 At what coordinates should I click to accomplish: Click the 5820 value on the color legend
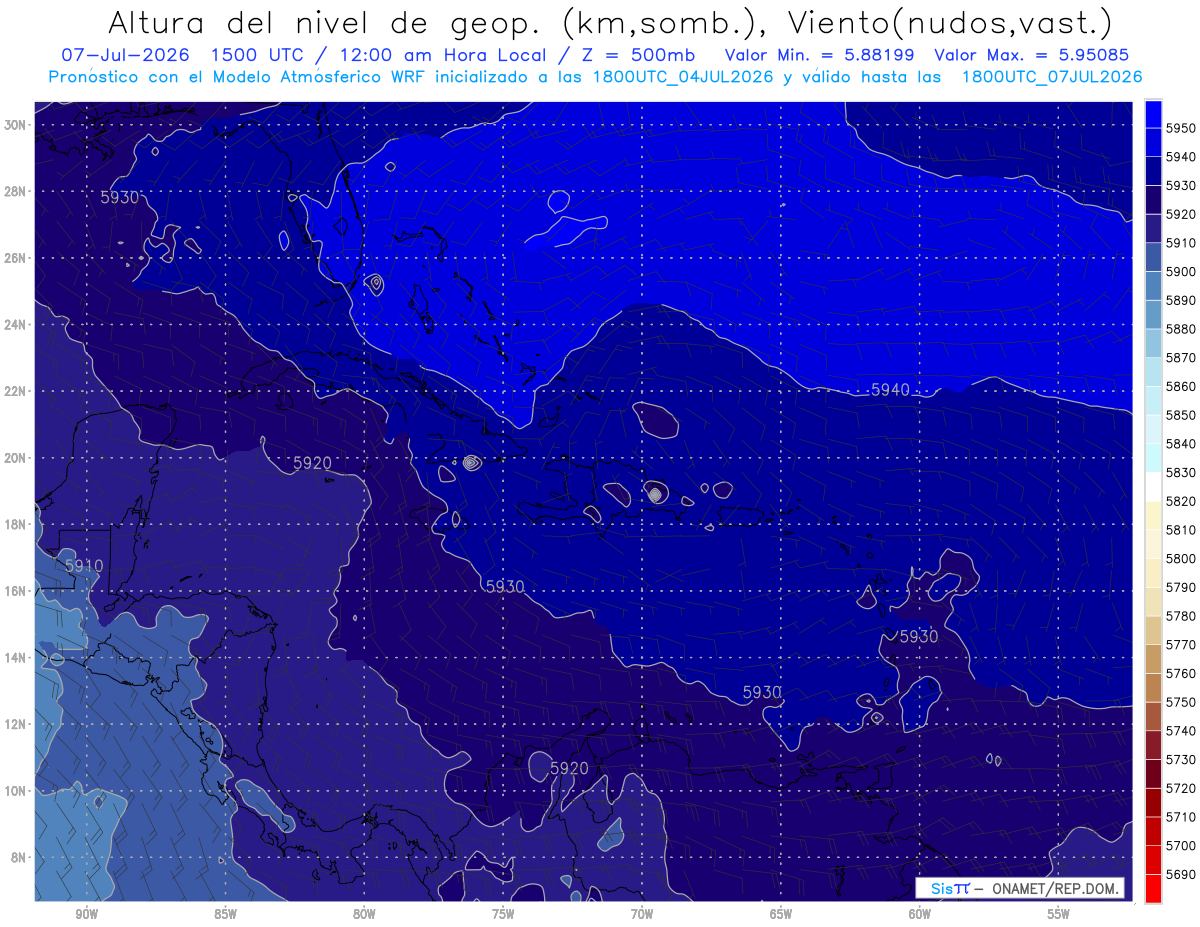tap(1180, 501)
